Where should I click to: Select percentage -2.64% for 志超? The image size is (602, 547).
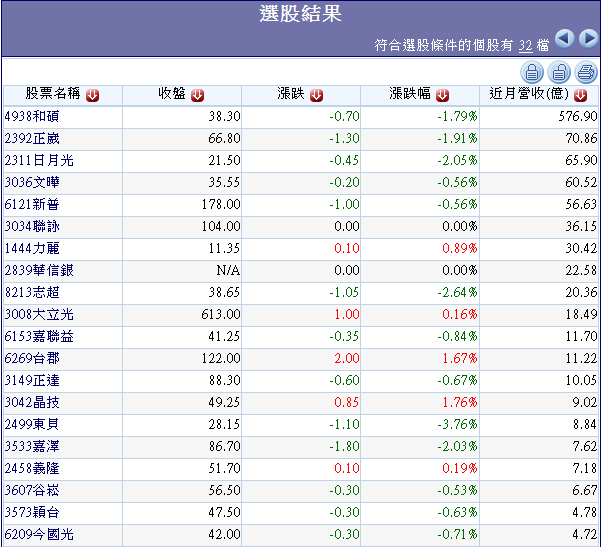pyautogui.click(x=457, y=292)
